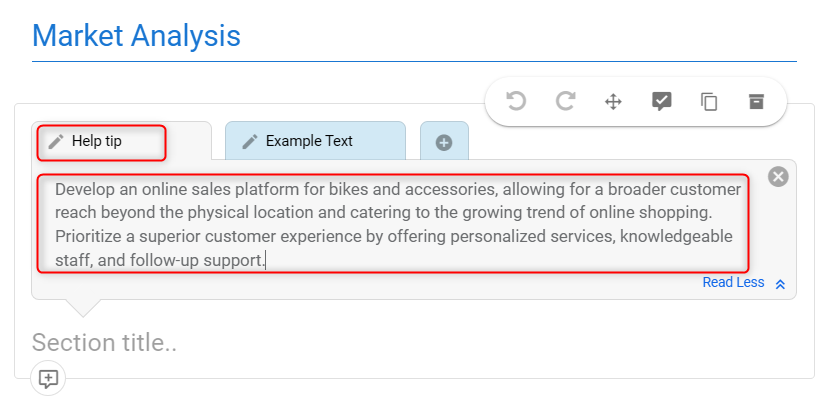Click the pencil icon beside Example Text
The height and width of the screenshot is (408, 838).
(x=250, y=142)
